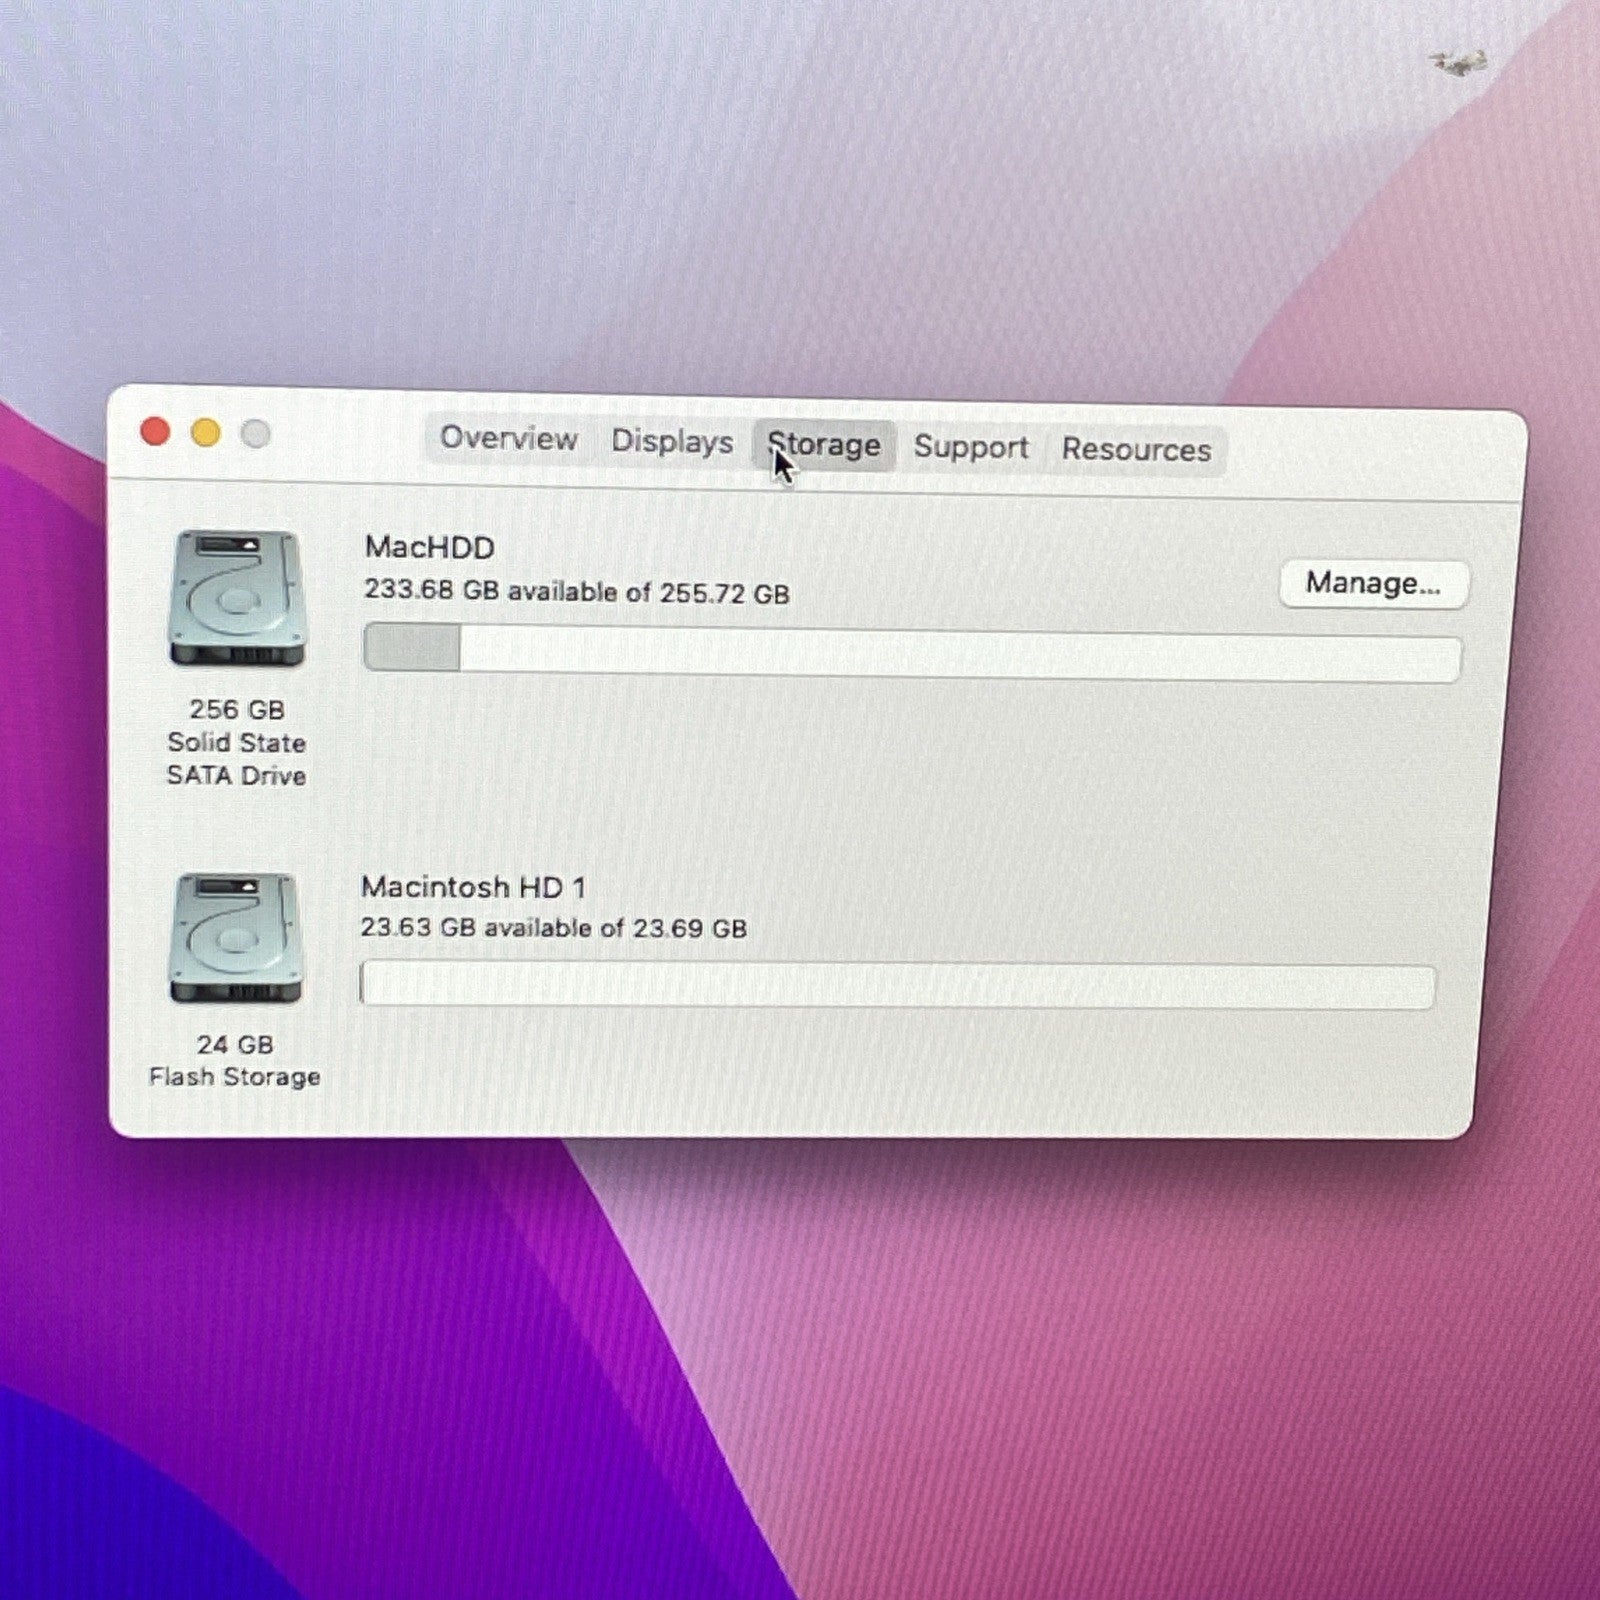Go to the Support tab
Image resolution: width=1600 pixels, height=1600 pixels.
point(970,448)
